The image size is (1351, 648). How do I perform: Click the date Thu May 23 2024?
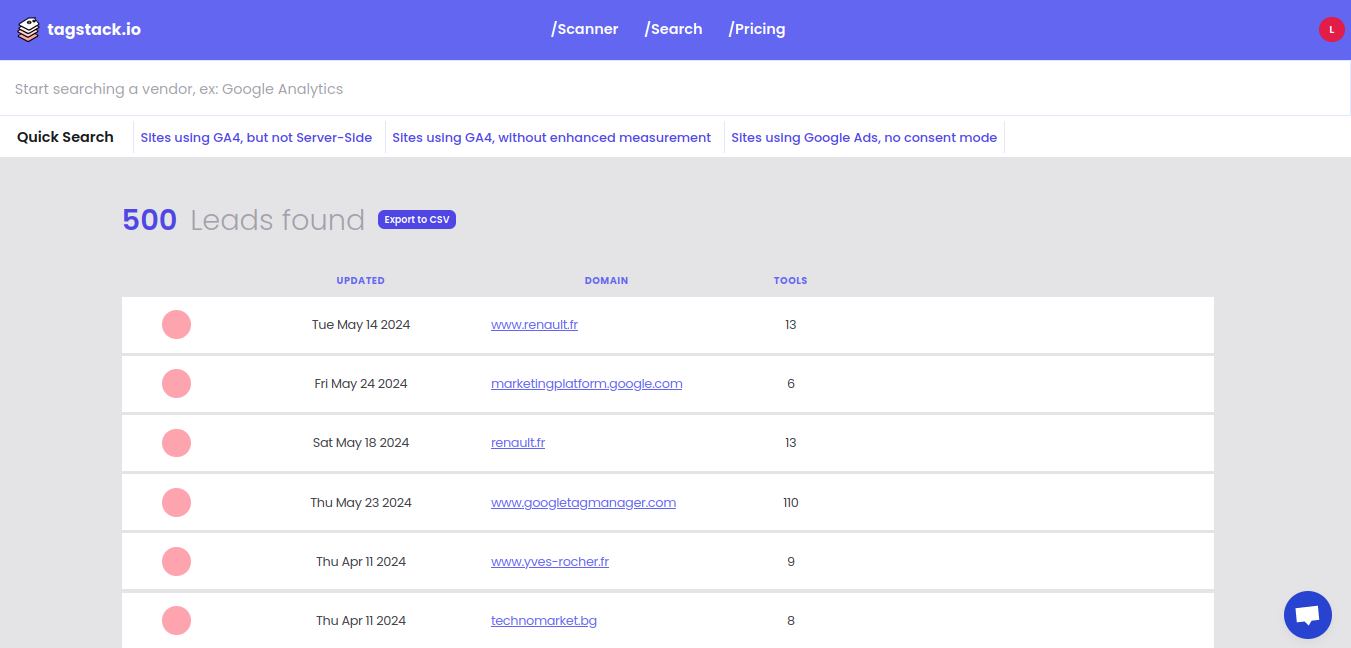point(361,503)
